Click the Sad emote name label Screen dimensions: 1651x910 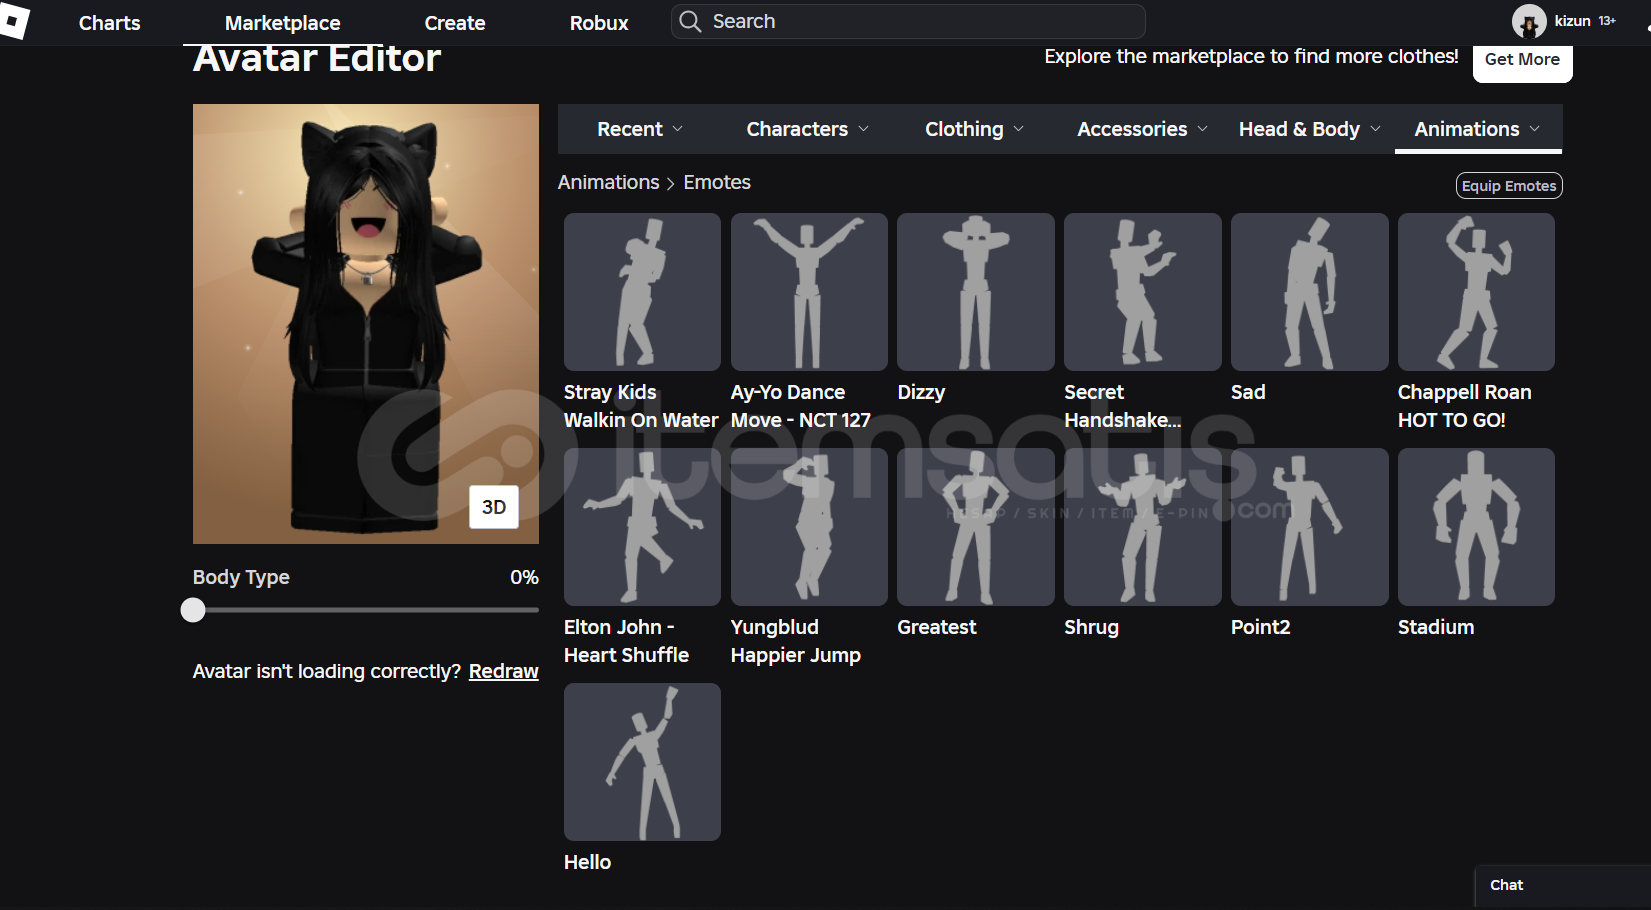point(1248,392)
